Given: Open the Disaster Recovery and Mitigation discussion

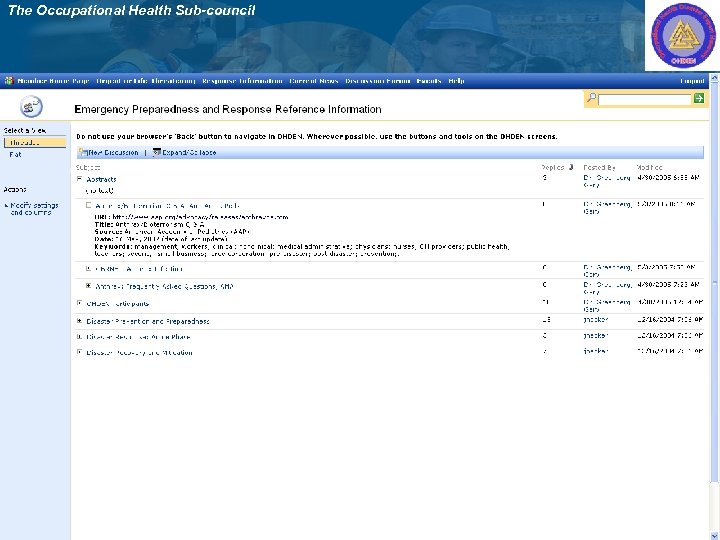Looking at the screenshot, I should [140, 353].
